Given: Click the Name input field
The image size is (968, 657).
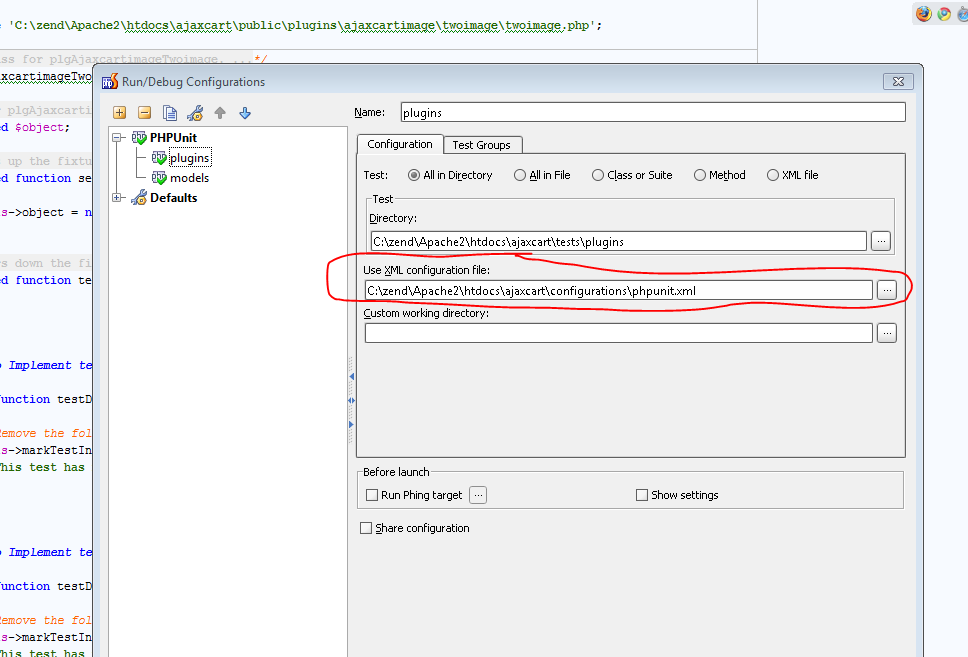Looking at the screenshot, I should (x=653, y=112).
